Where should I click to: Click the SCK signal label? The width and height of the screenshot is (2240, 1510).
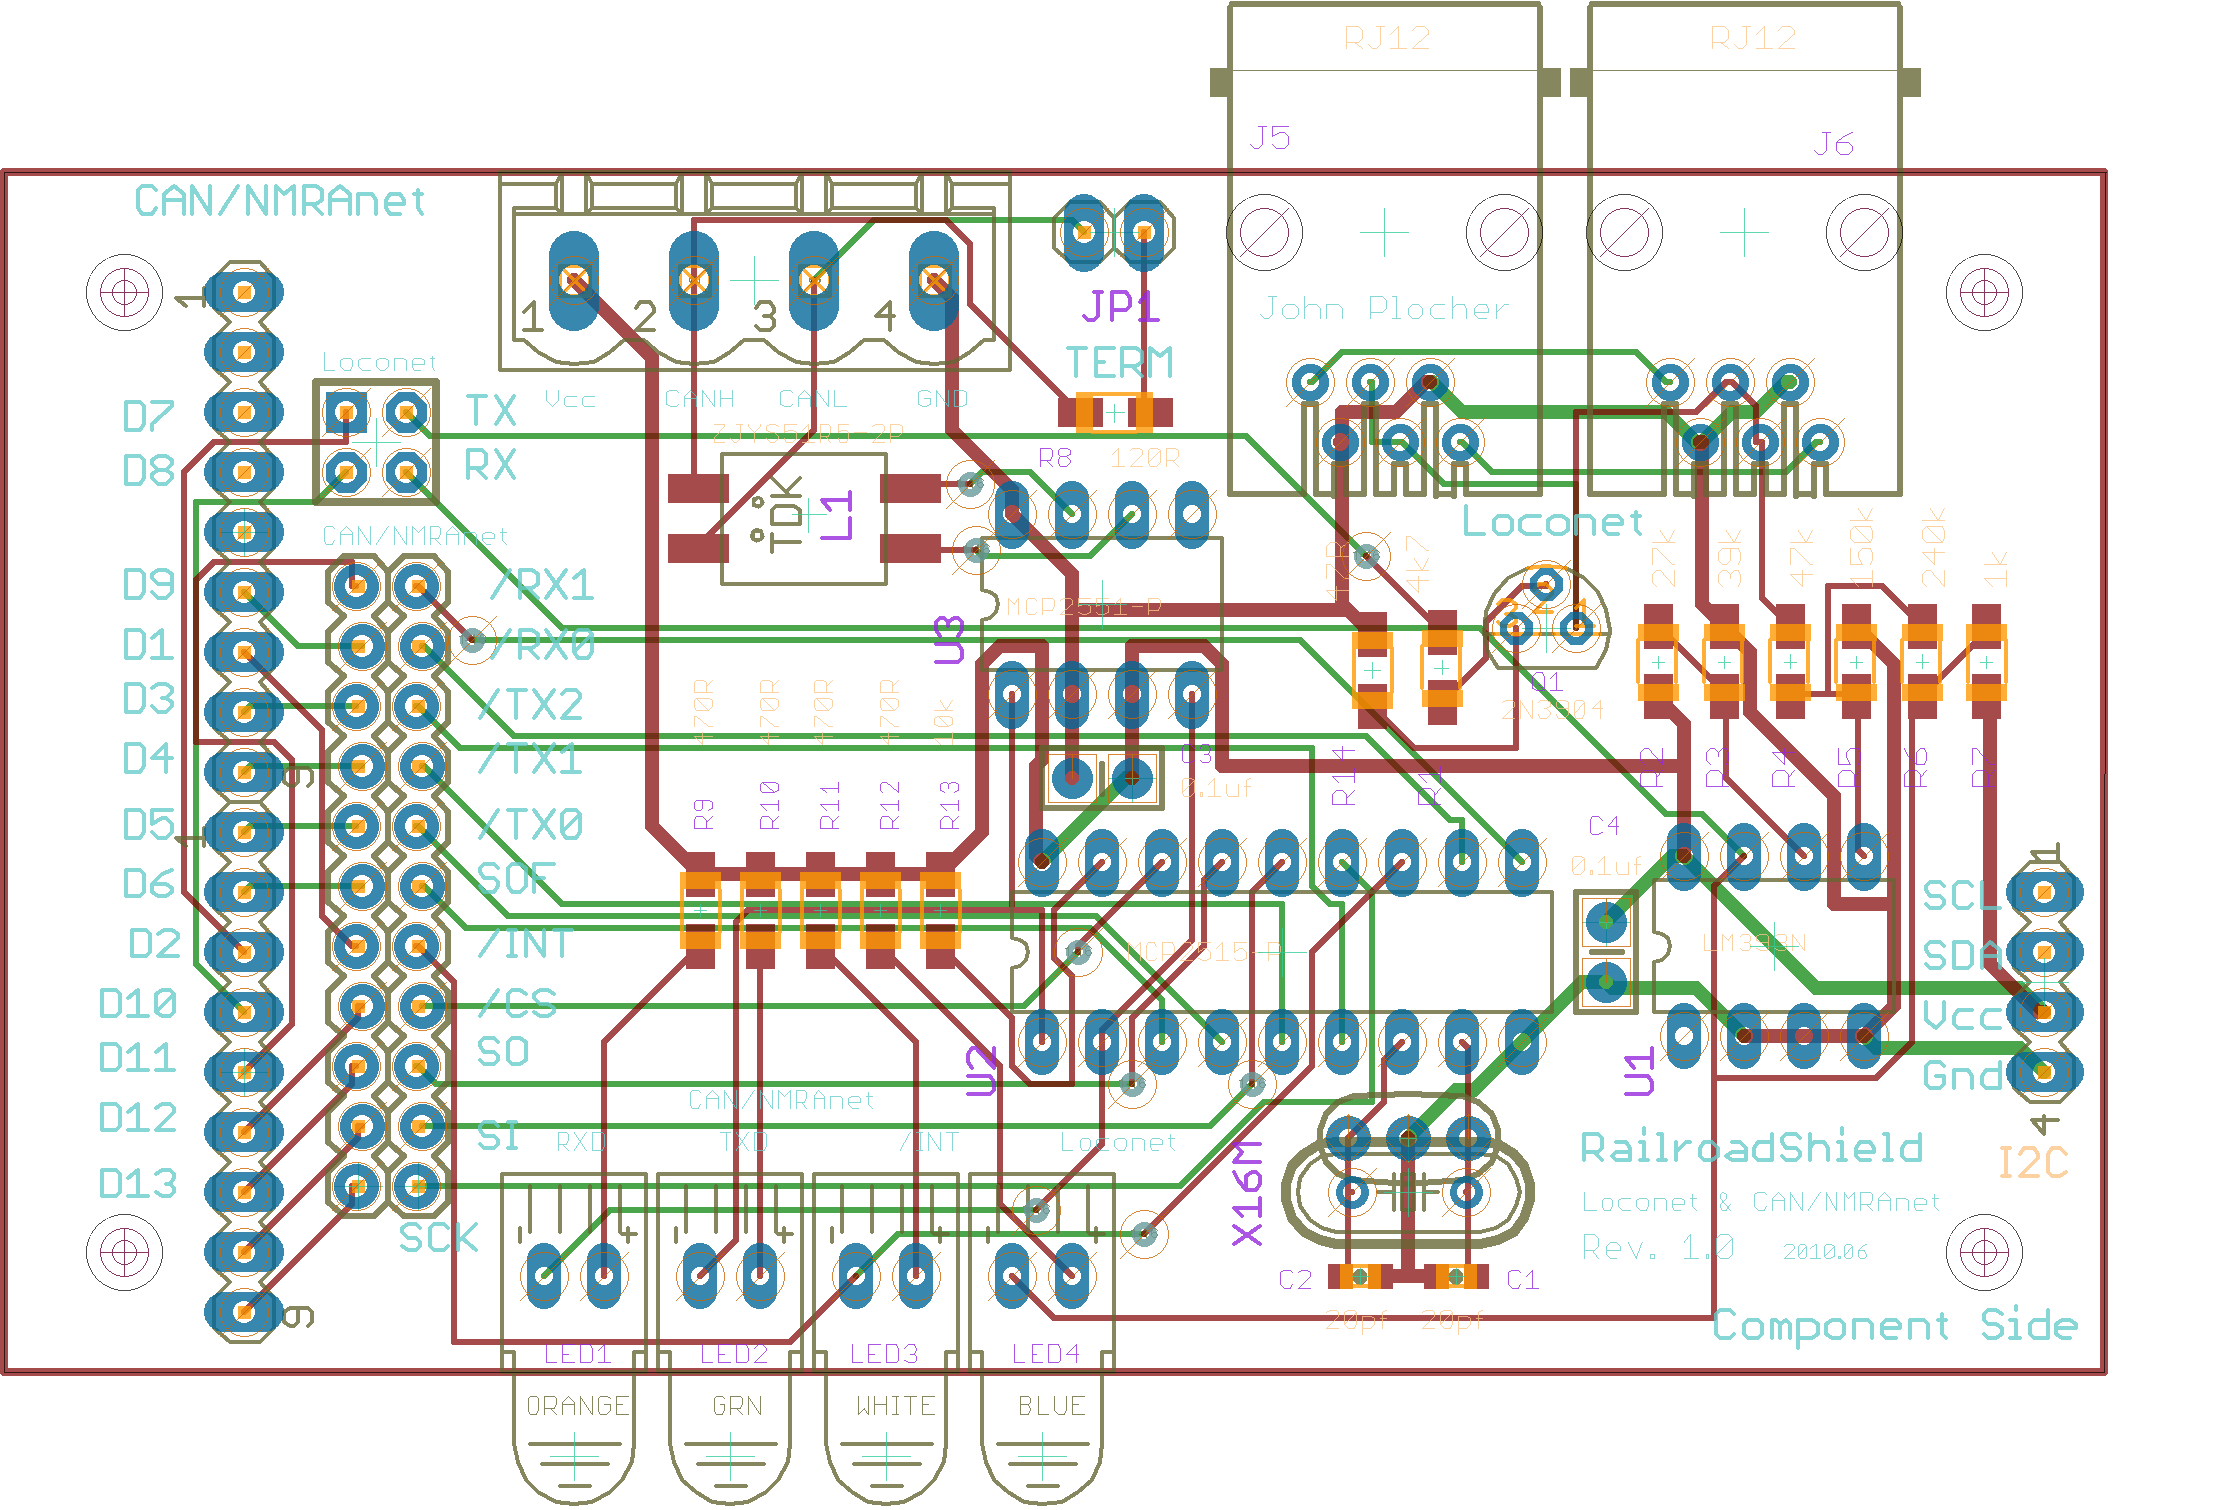click(439, 1238)
